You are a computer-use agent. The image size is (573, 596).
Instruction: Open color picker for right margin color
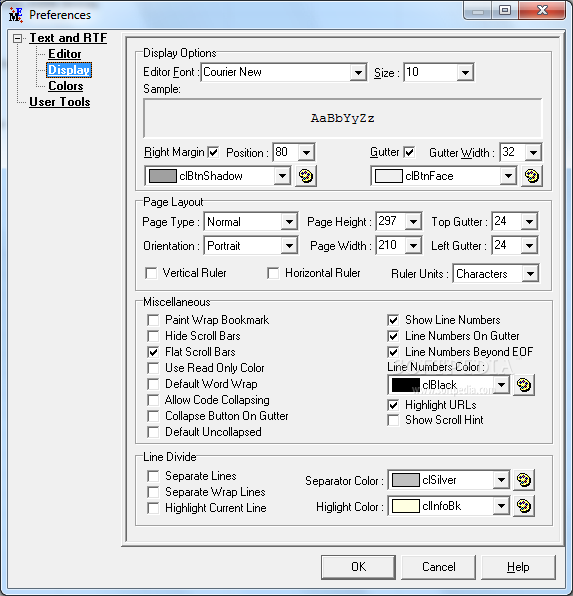point(306,176)
